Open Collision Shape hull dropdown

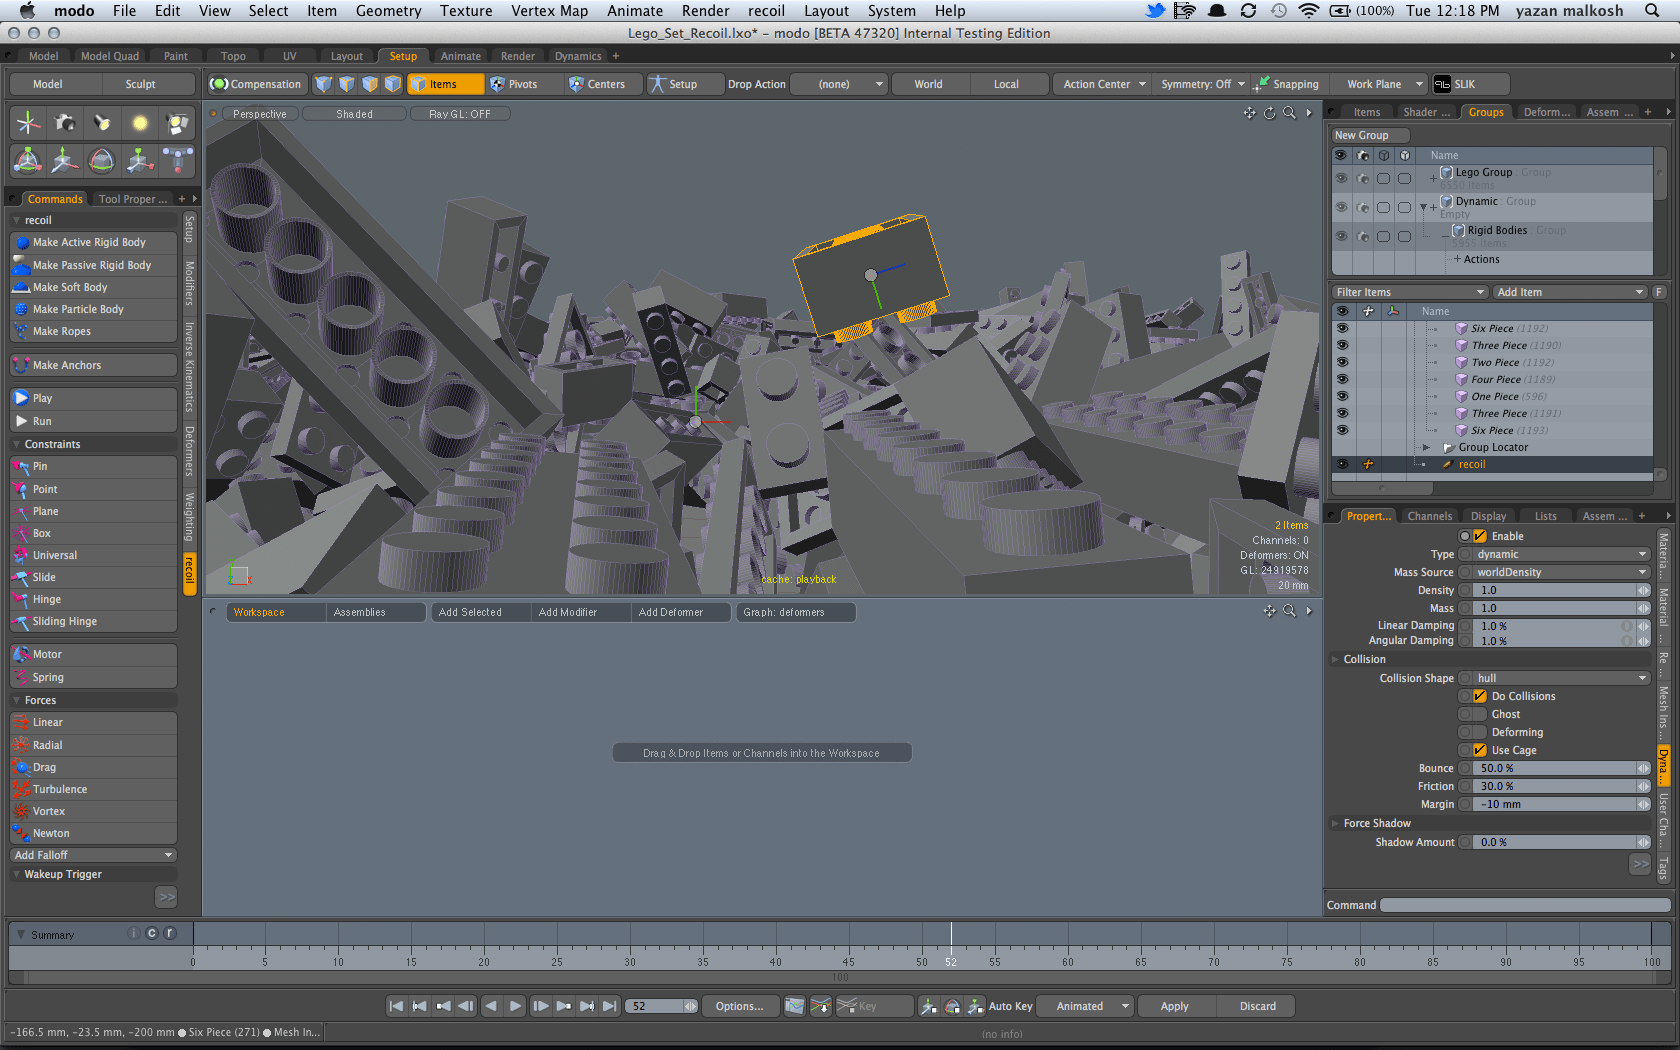1561,678
